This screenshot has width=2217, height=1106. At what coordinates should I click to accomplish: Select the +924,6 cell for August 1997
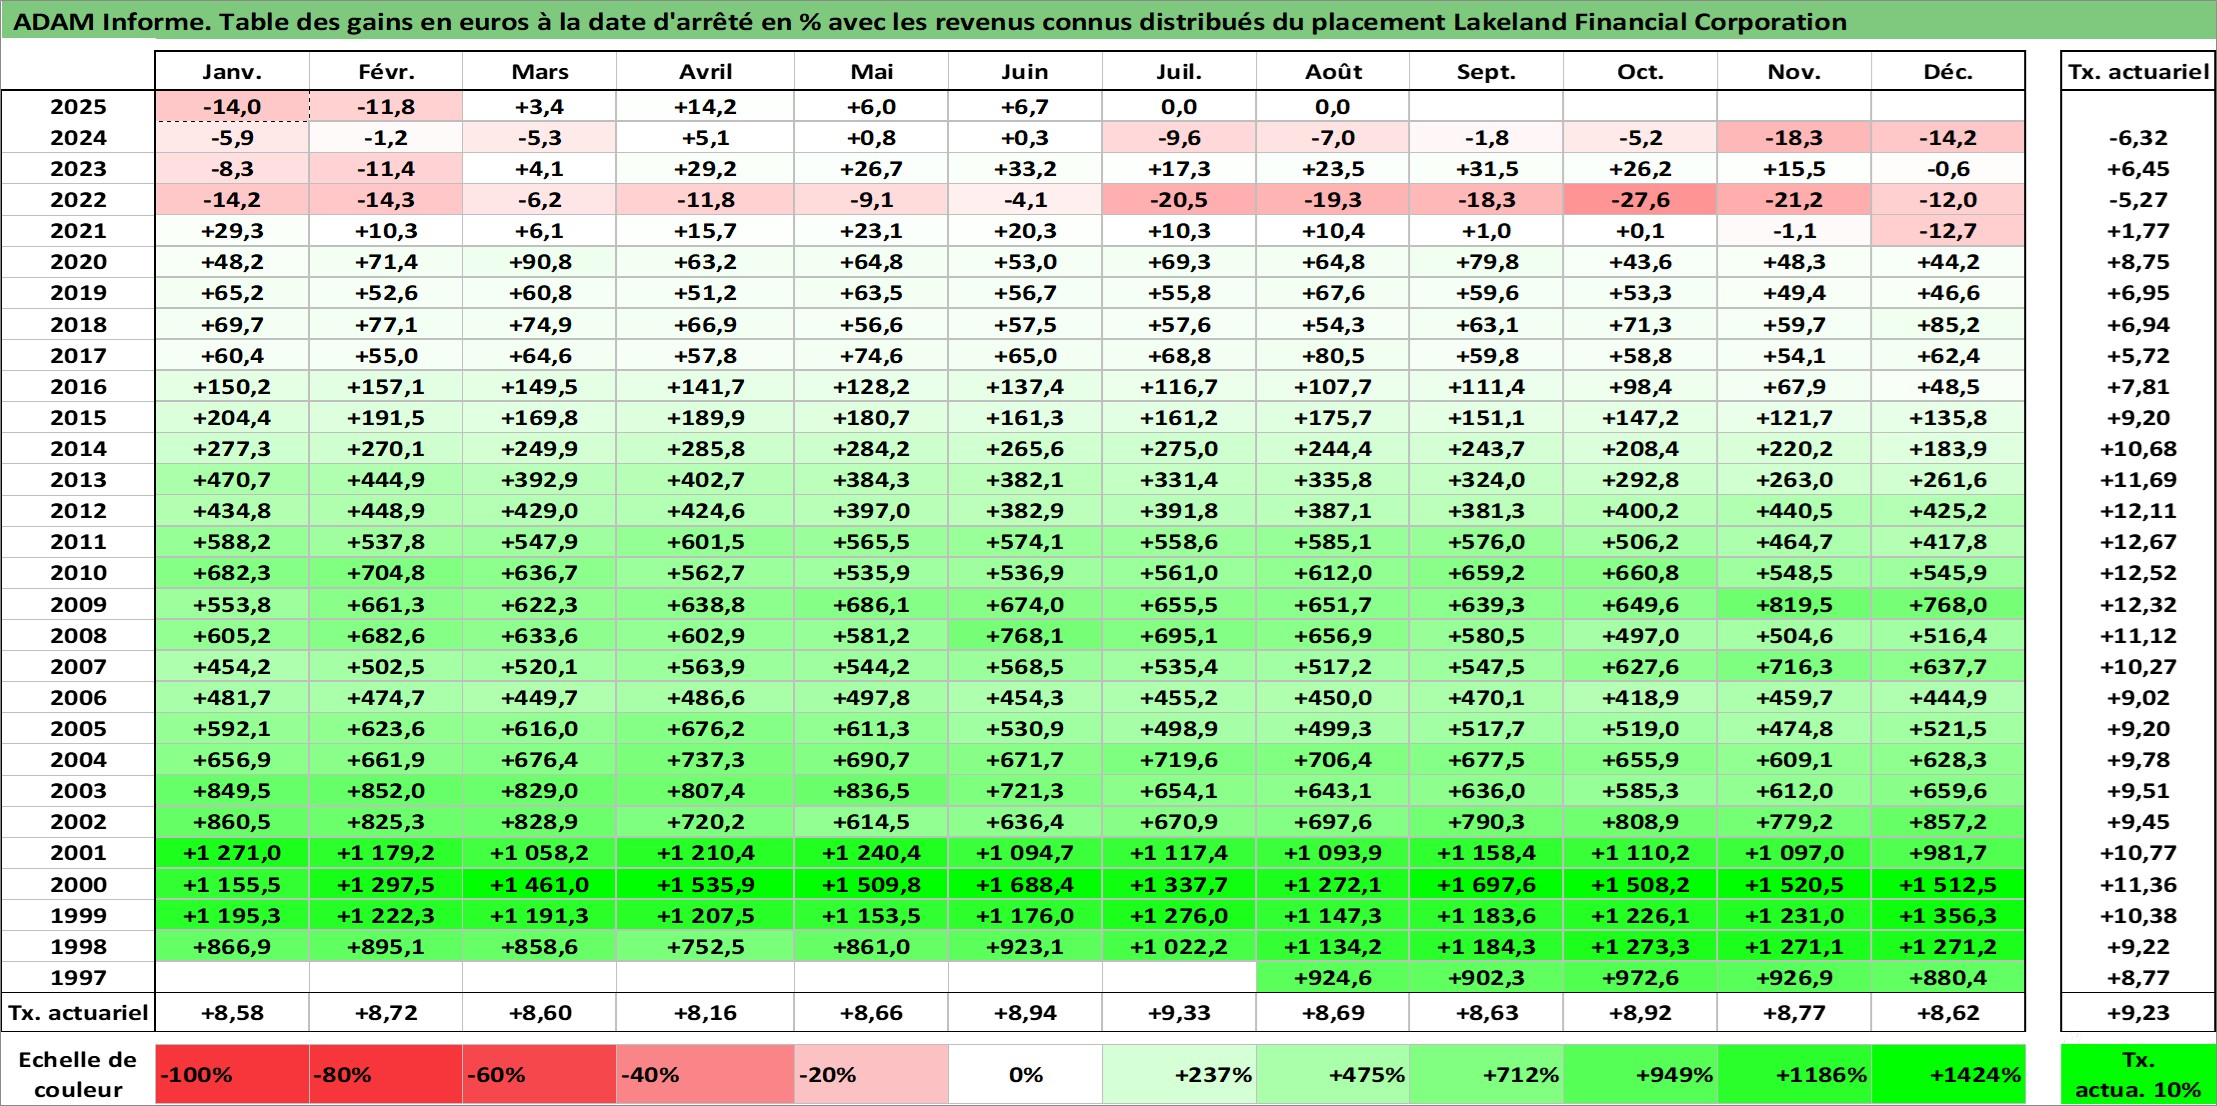[1333, 977]
